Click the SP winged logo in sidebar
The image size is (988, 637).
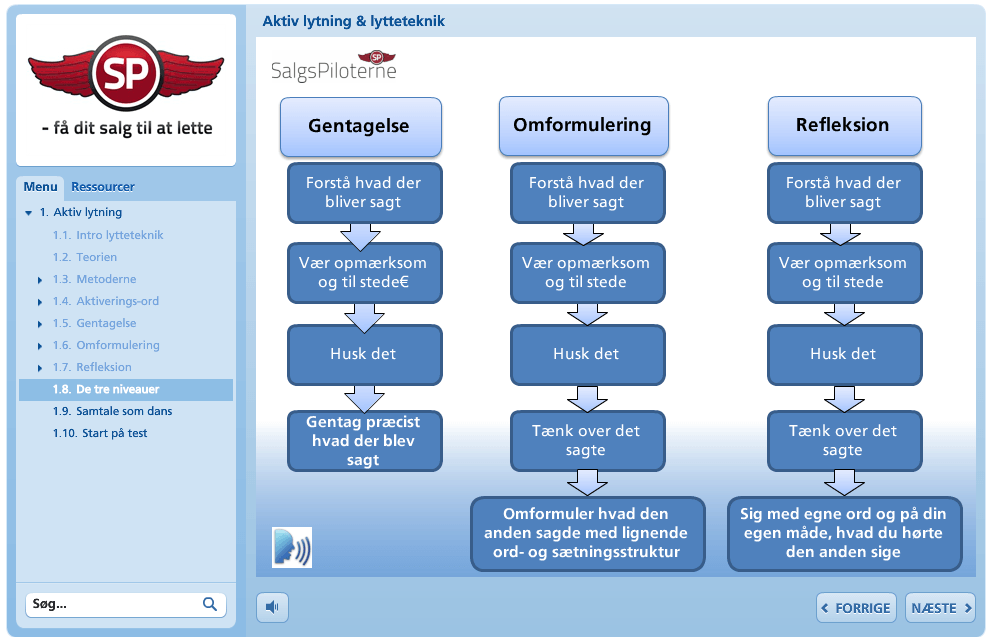pyautogui.click(x=126, y=74)
